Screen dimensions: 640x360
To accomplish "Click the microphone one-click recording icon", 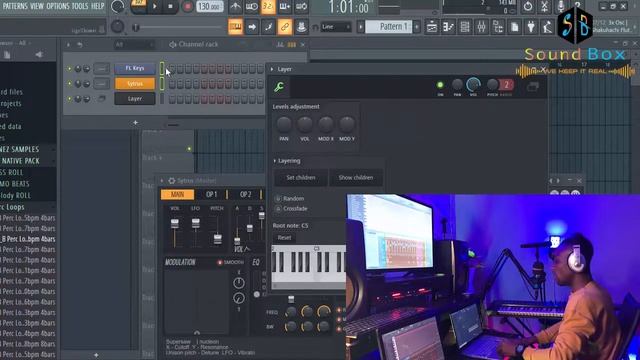I will [561, 7].
